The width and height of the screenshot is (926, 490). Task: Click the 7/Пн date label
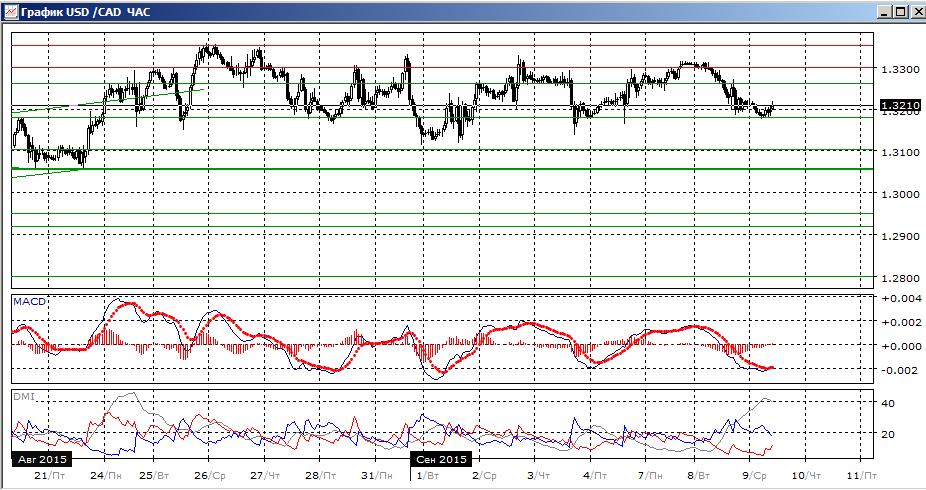[x=651, y=475]
